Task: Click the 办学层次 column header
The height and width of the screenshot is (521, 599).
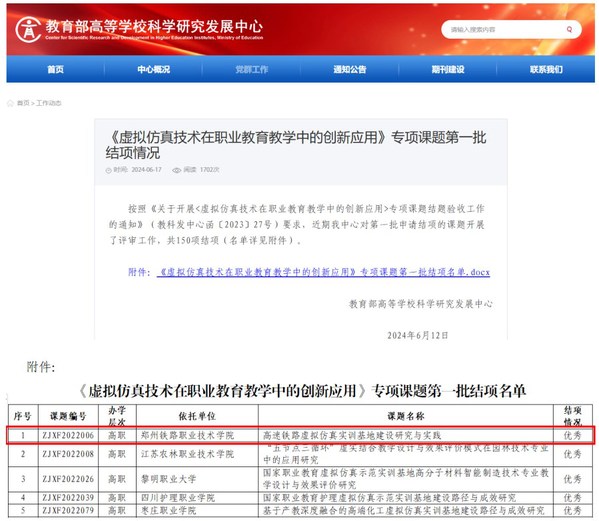Action: tap(117, 416)
